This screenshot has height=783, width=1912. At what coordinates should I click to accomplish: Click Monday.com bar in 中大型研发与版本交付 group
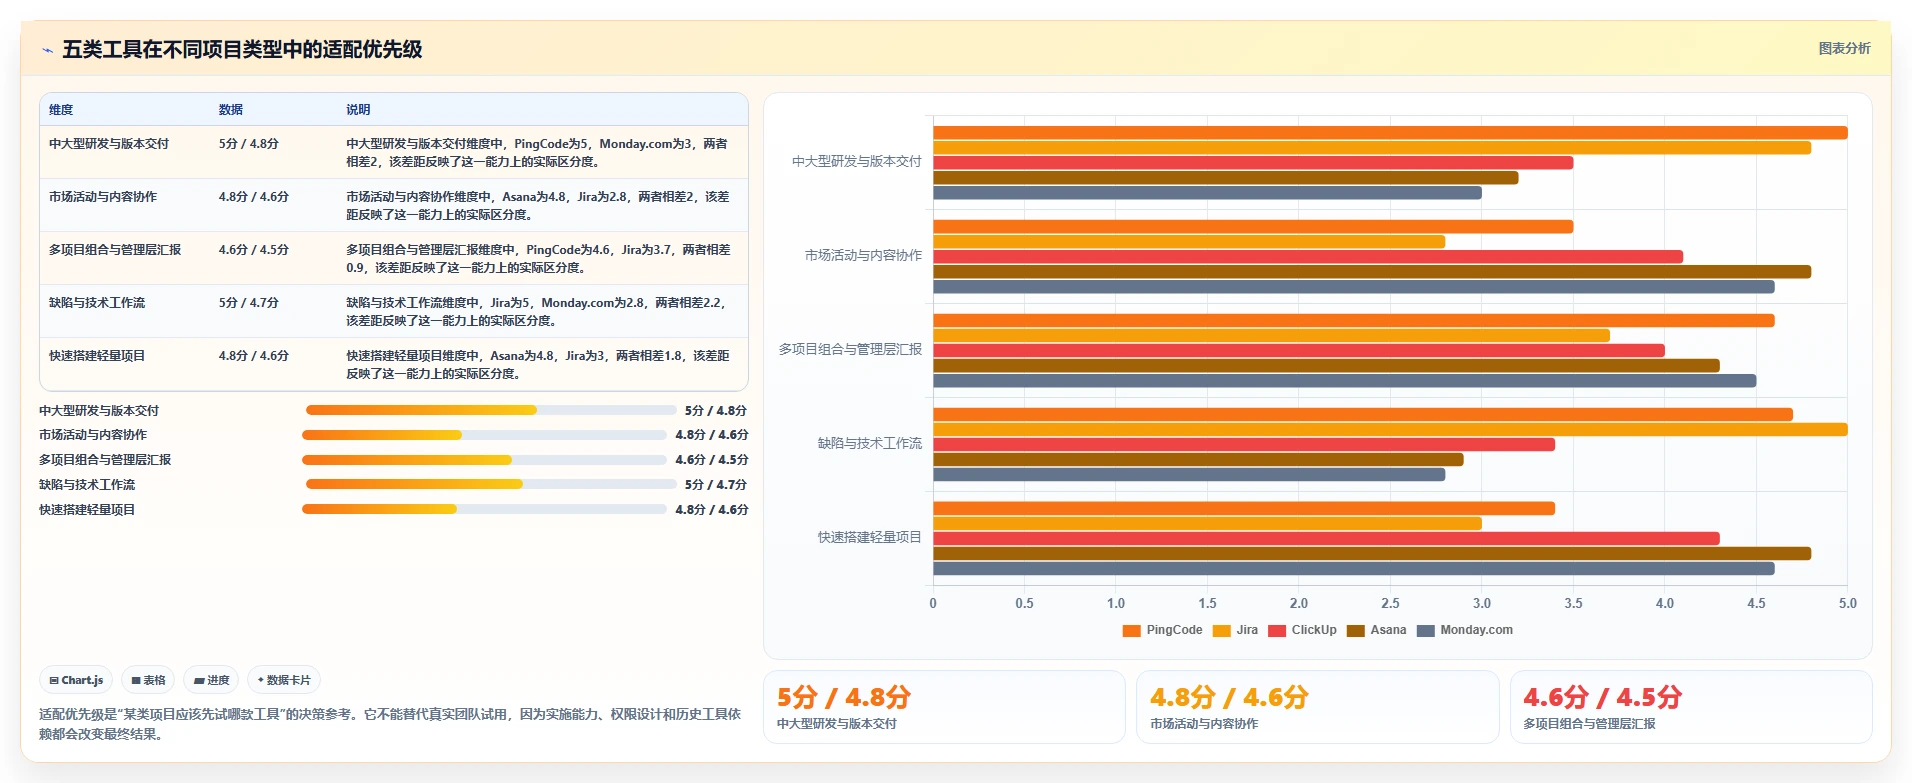tap(1207, 193)
